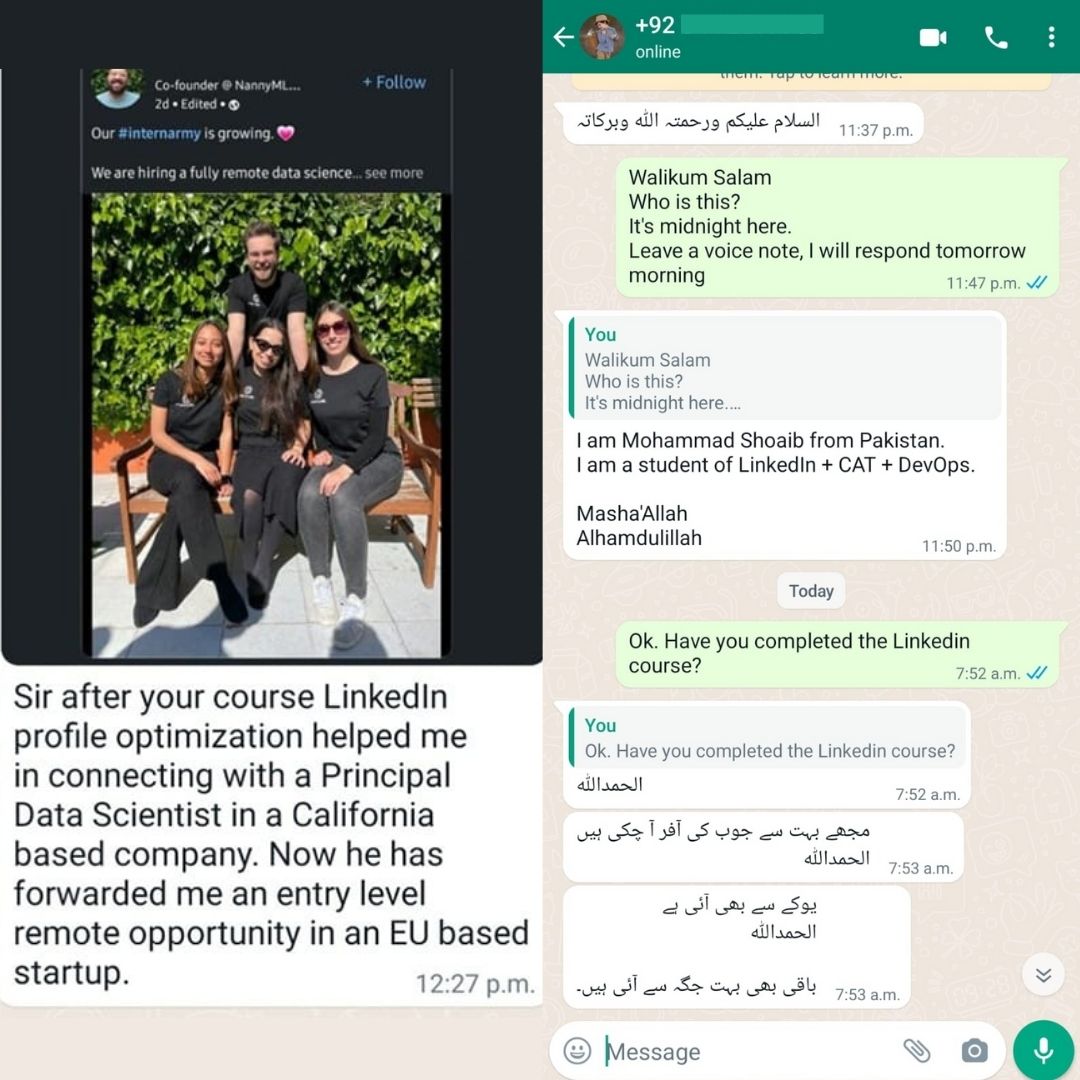
Task: Open the team photo in the post
Action: tap(267, 424)
